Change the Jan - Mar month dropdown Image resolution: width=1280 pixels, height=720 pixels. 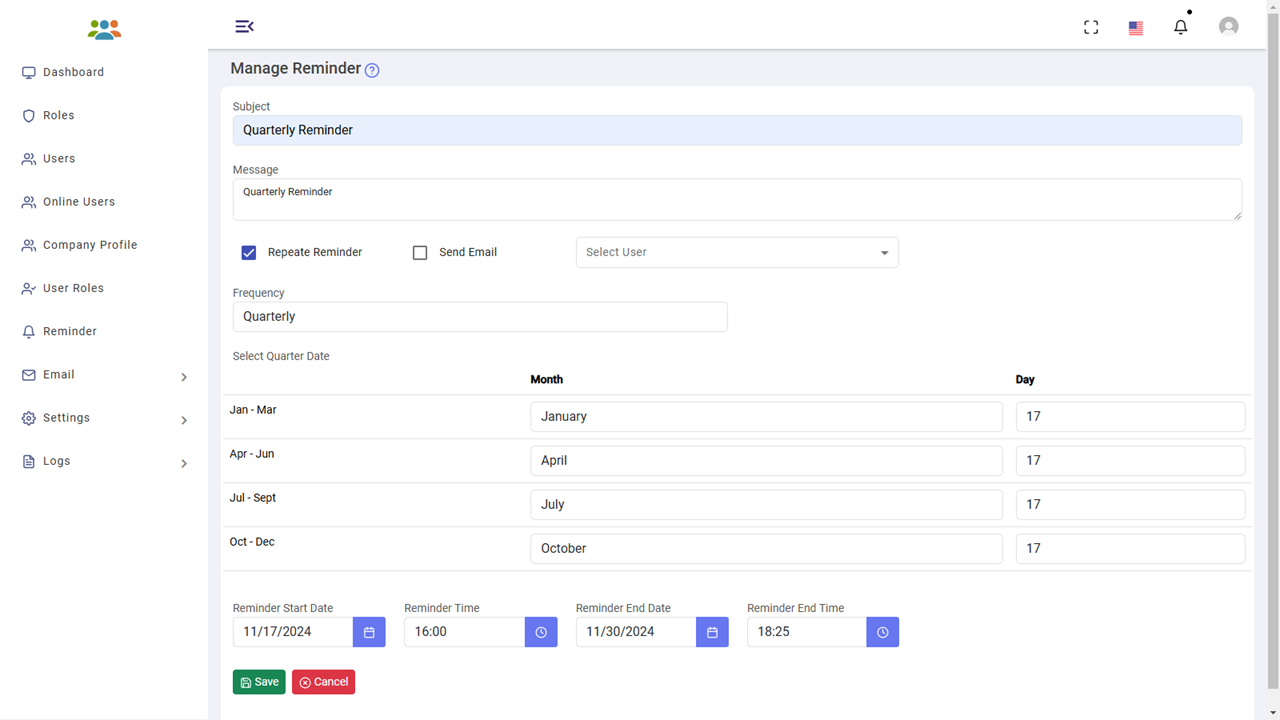[x=766, y=417]
